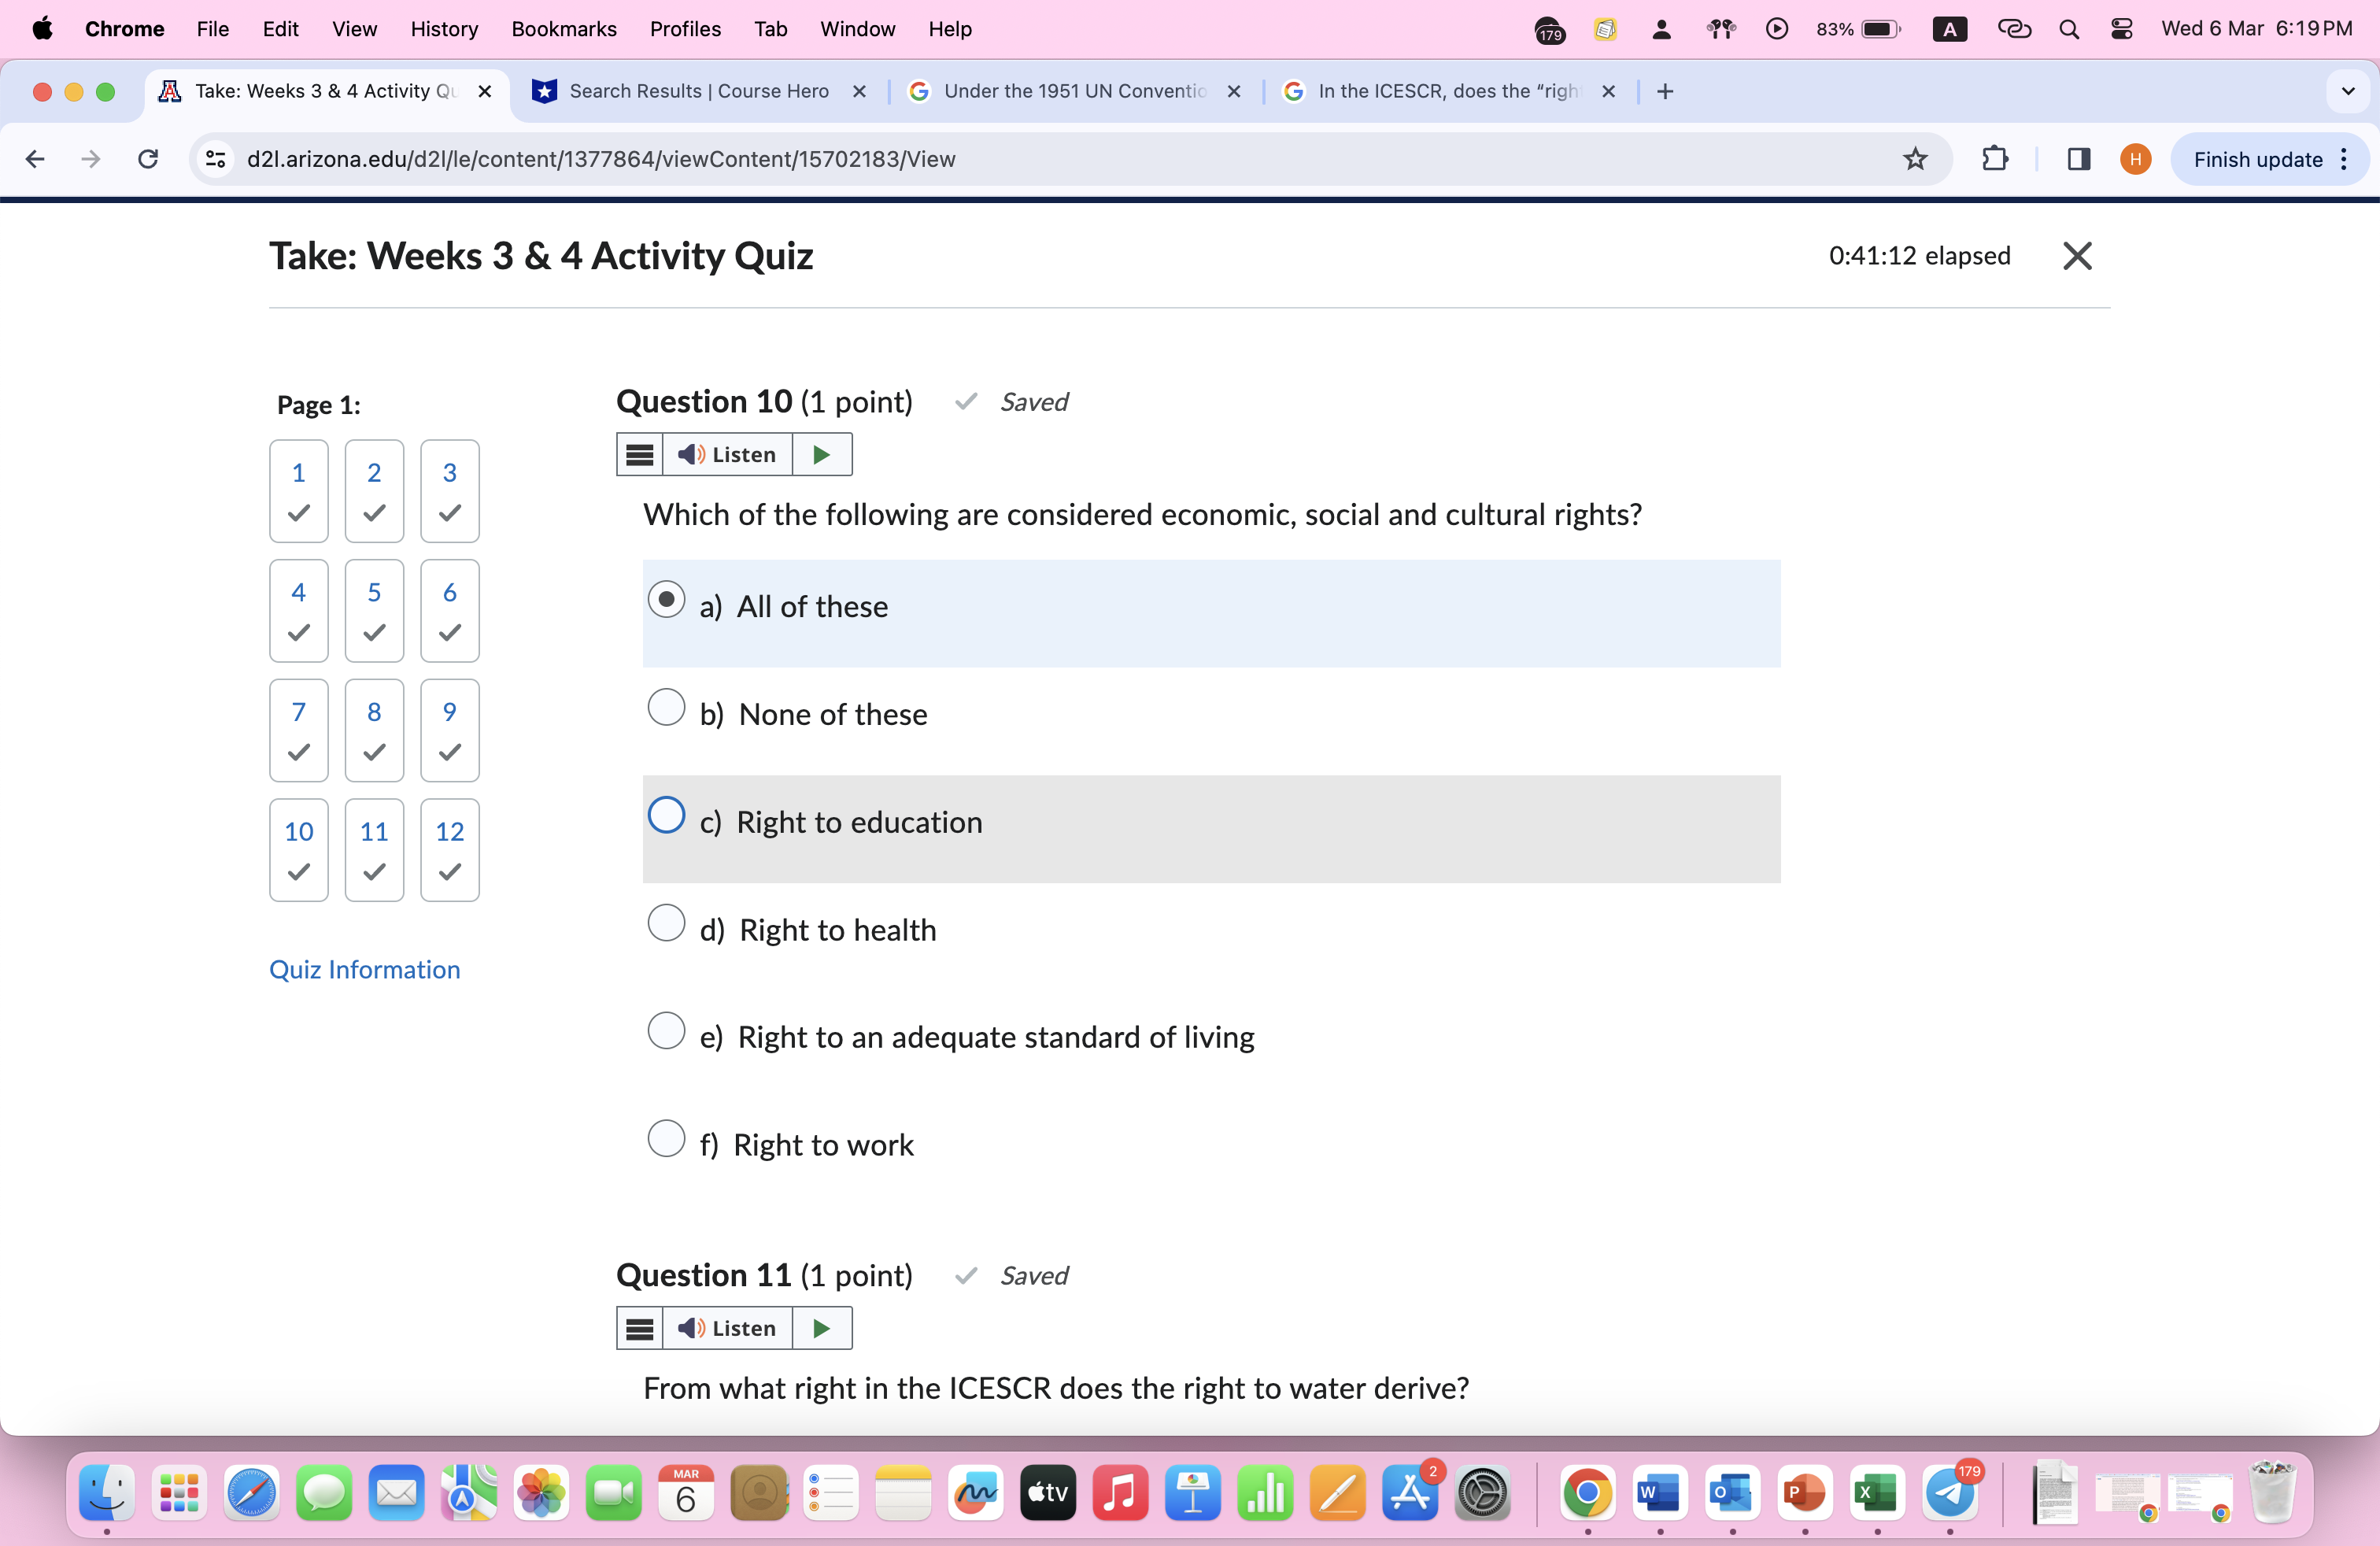The image size is (2380, 1546).
Task: Select f) Right to work answer
Action: pyautogui.click(x=666, y=1138)
